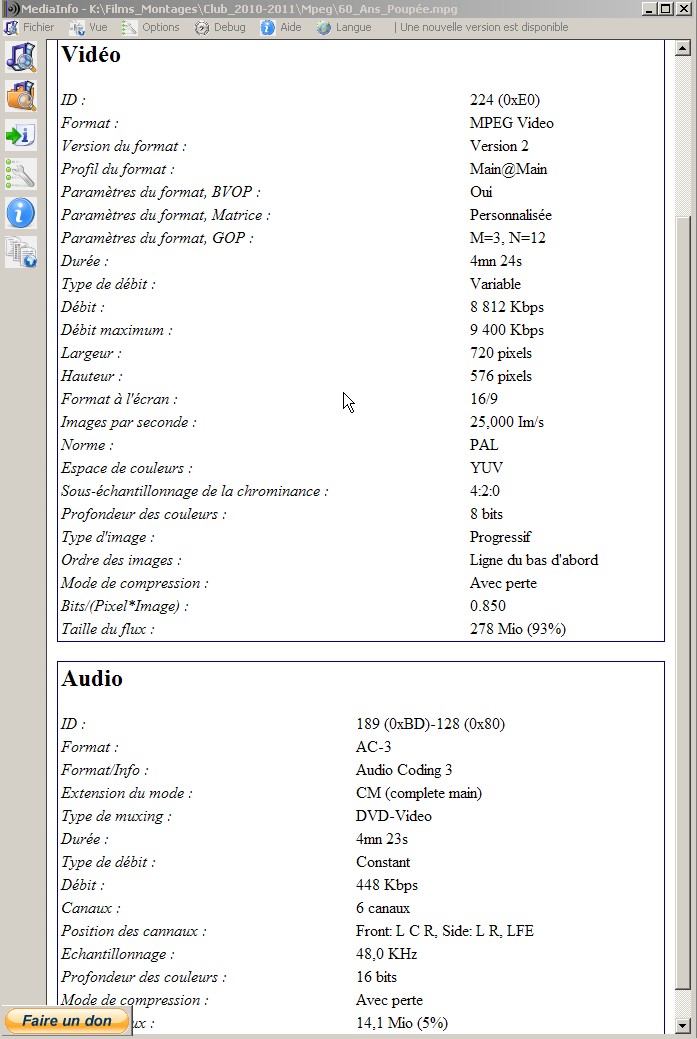This screenshot has height=1039, width=697.
Task: Click the stream size '278 Mio (93%)'
Action: 517,629
